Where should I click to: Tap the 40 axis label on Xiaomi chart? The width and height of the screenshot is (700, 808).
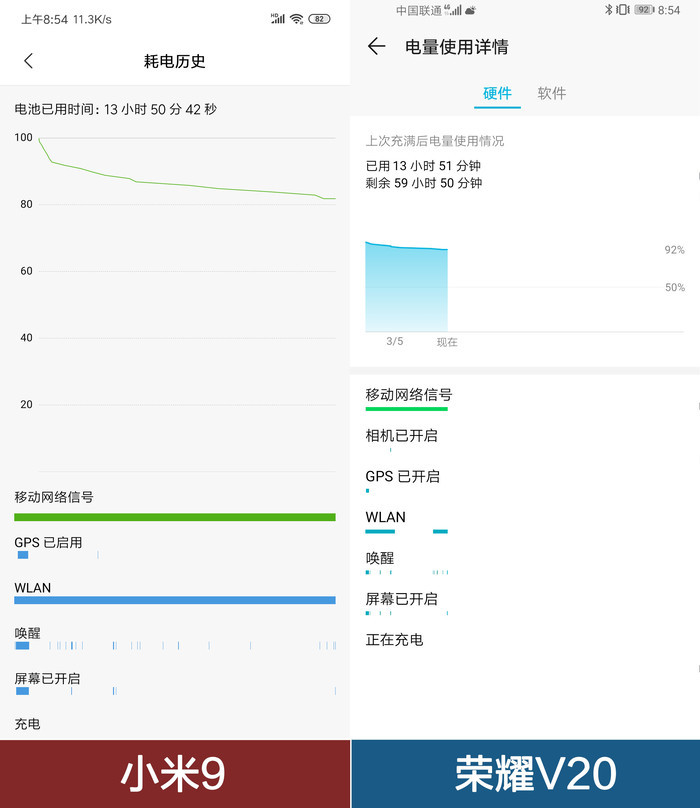click(x=26, y=338)
